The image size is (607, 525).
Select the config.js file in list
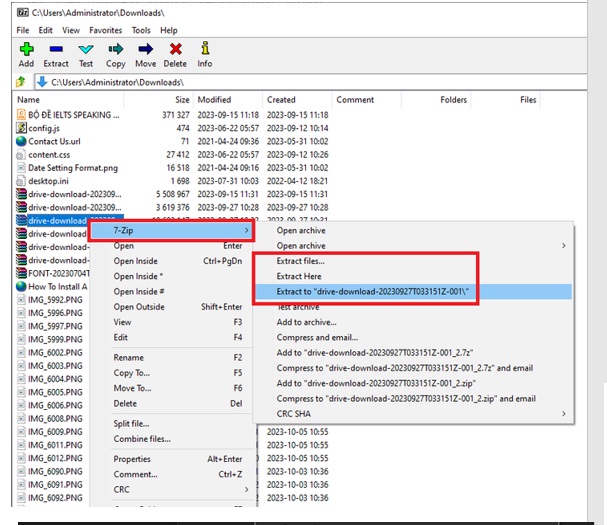(x=43, y=129)
